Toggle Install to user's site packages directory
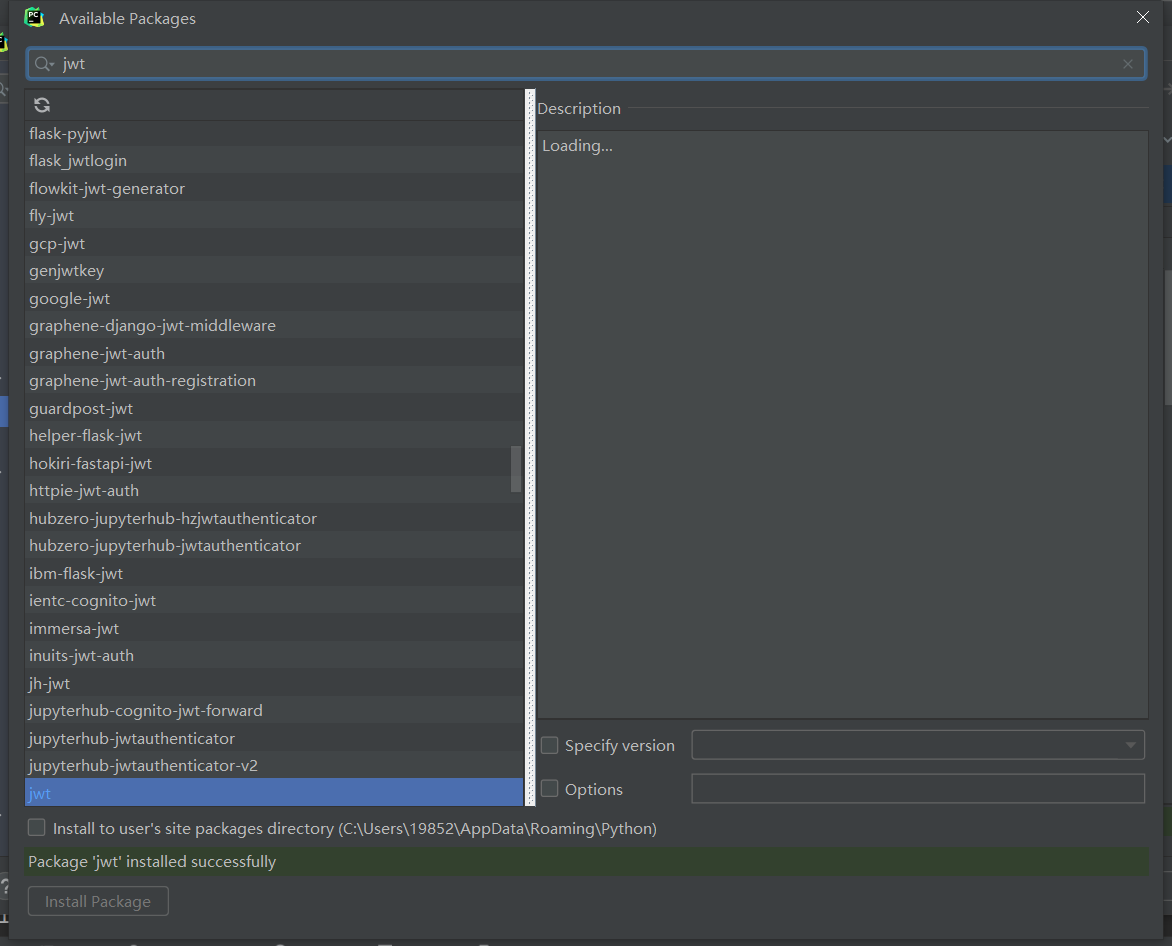The width and height of the screenshot is (1172, 946). tap(37, 827)
